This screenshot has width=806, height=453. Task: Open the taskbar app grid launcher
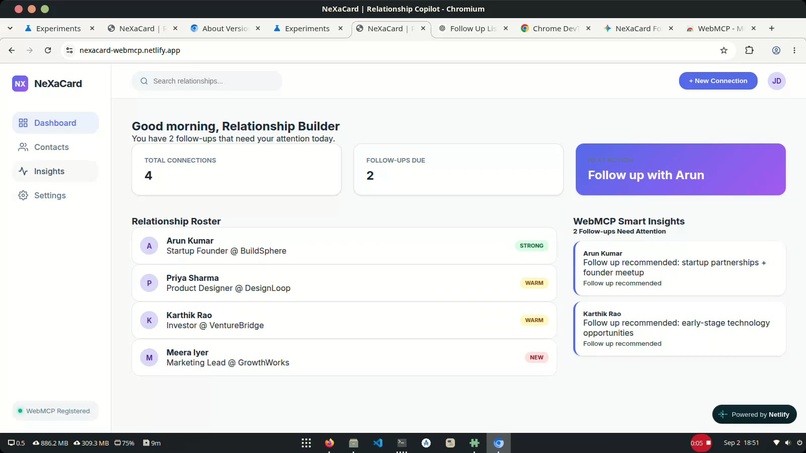pyautogui.click(x=306, y=443)
